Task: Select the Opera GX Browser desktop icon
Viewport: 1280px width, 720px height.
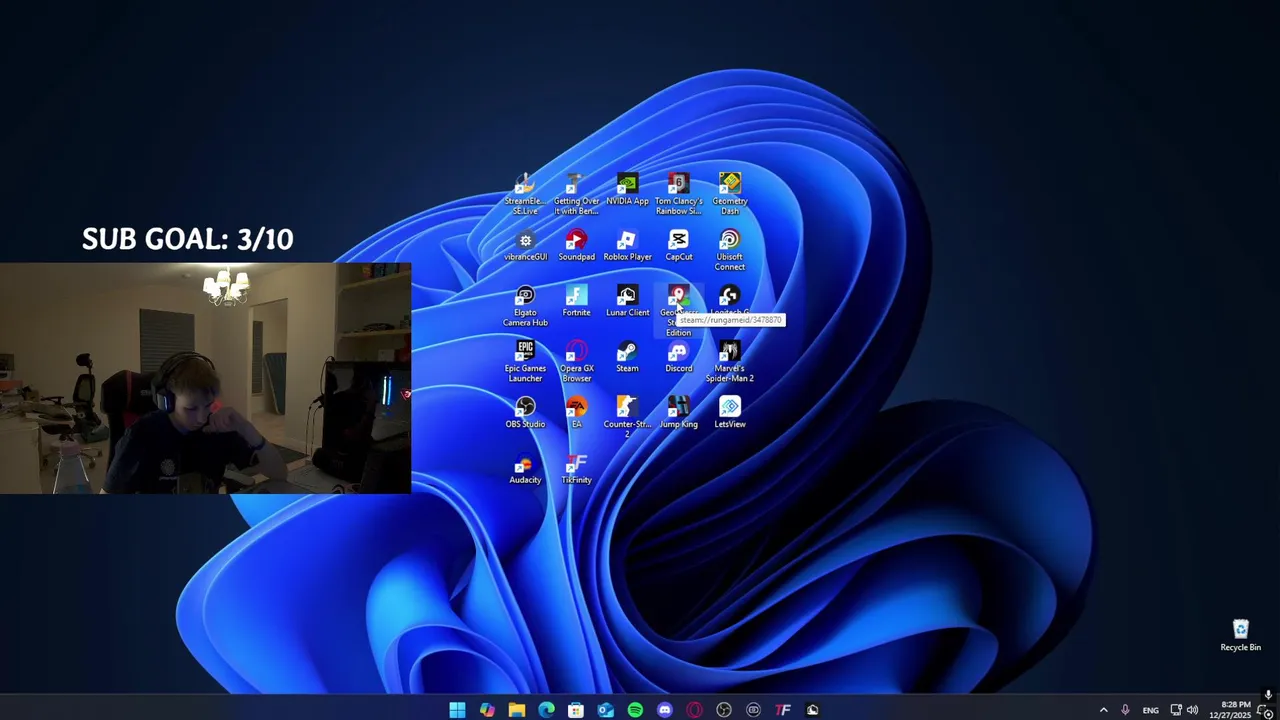Action: [x=576, y=361]
